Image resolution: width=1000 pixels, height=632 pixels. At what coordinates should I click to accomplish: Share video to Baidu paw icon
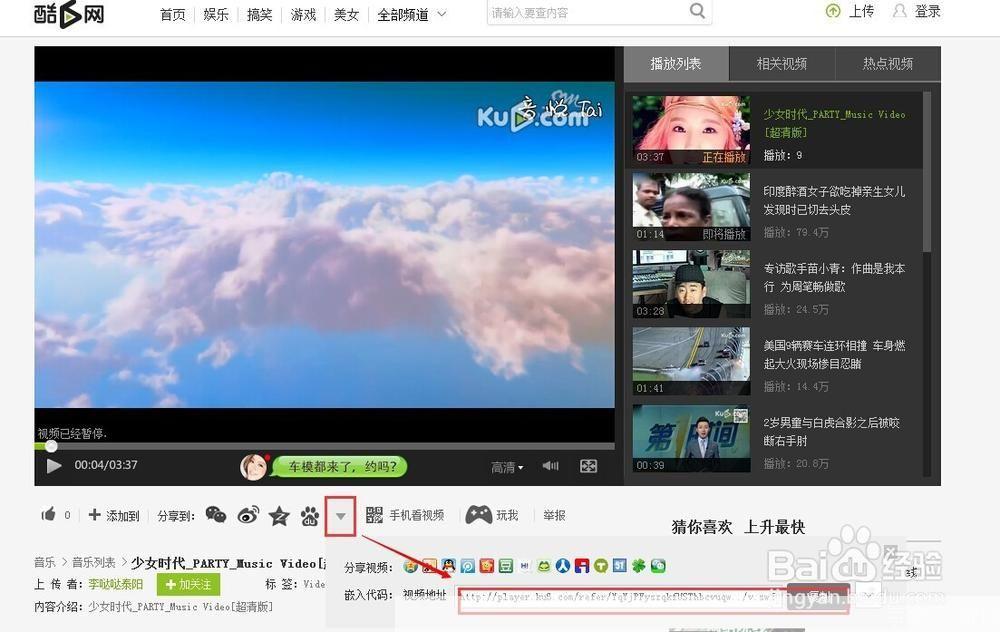click(310, 515)
